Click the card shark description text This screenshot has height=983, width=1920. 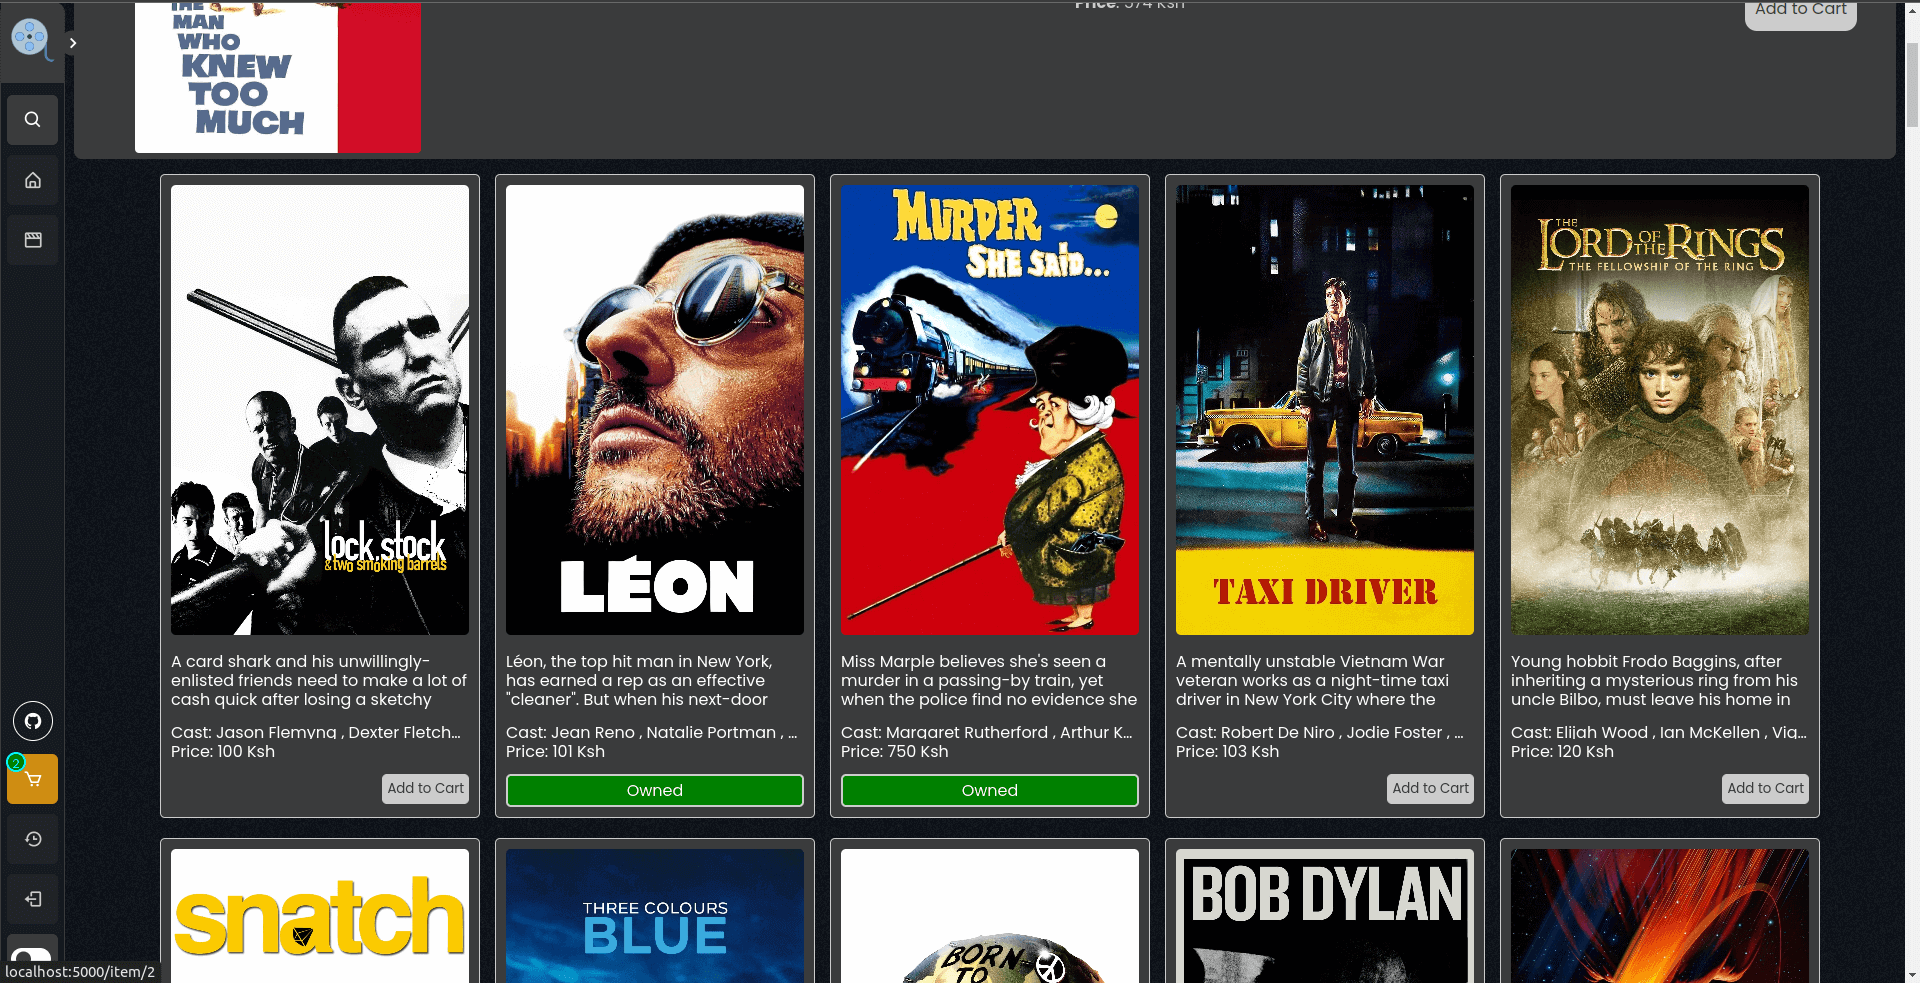click(x=319, y=680)
